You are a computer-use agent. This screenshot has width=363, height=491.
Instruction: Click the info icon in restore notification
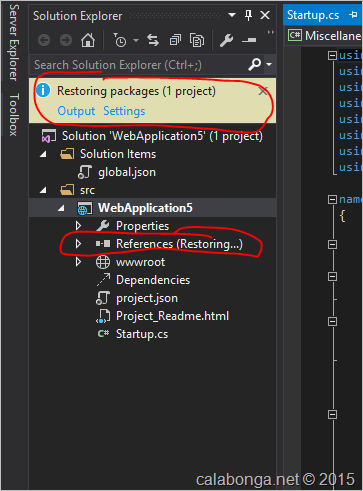point(43,90)
